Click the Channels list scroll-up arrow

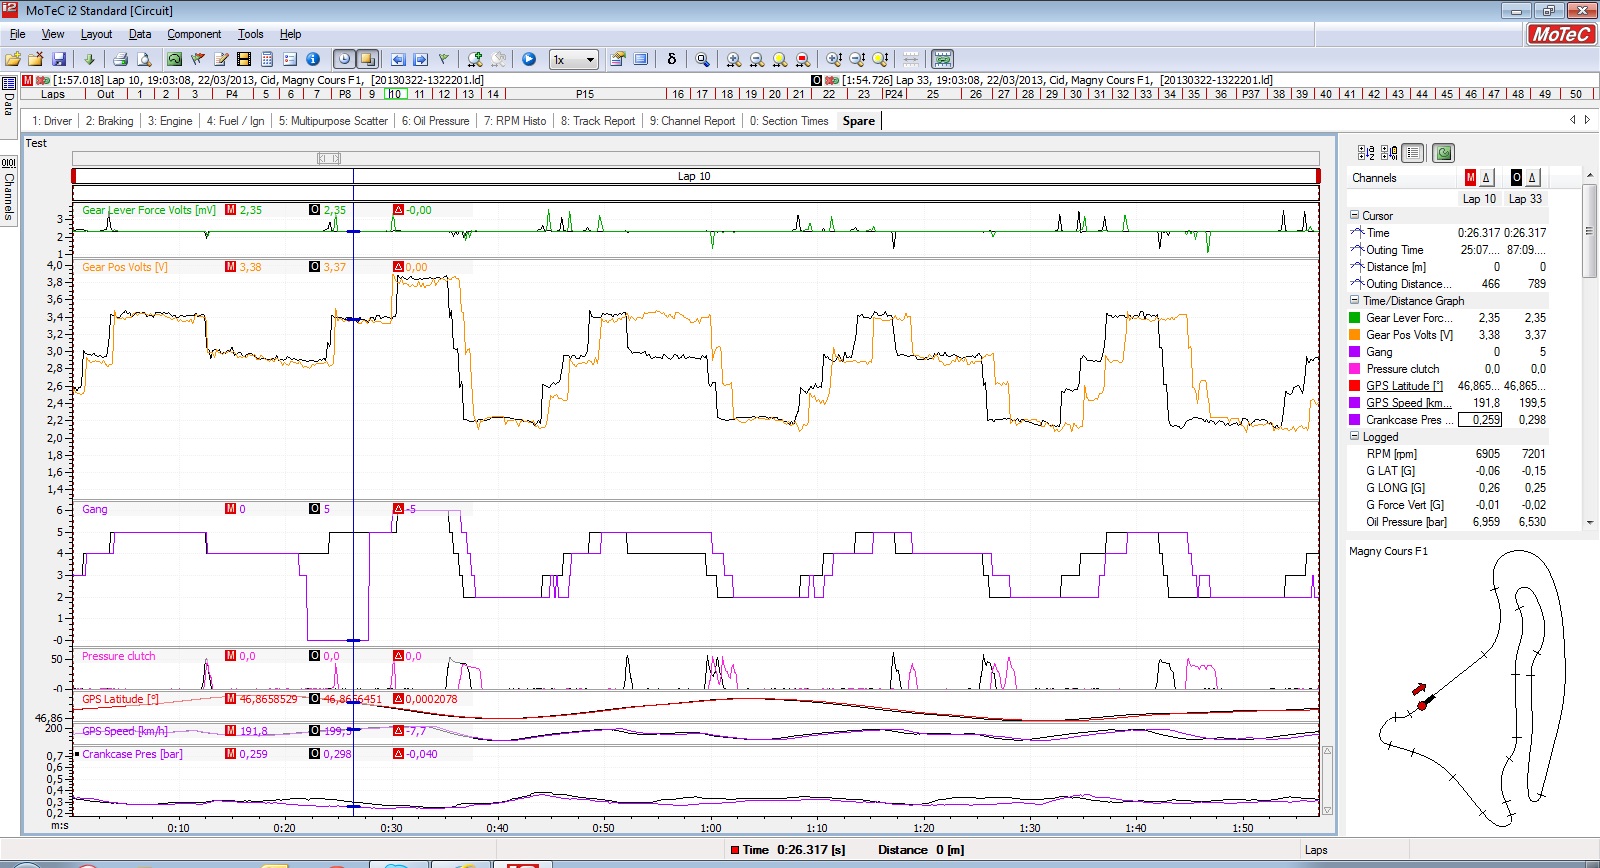point(1590,176)
